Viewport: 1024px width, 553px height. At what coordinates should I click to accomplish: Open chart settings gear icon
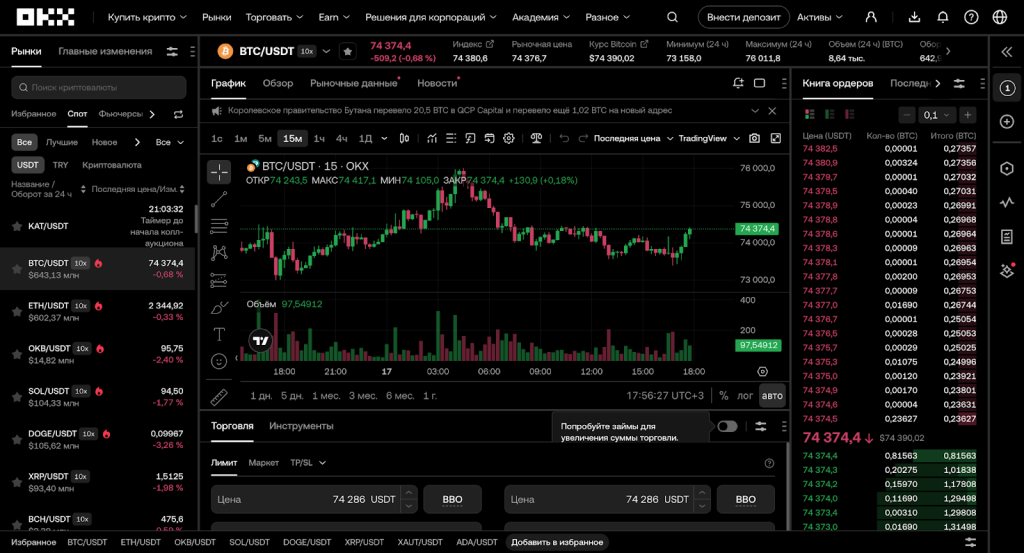tap(509, 138)
